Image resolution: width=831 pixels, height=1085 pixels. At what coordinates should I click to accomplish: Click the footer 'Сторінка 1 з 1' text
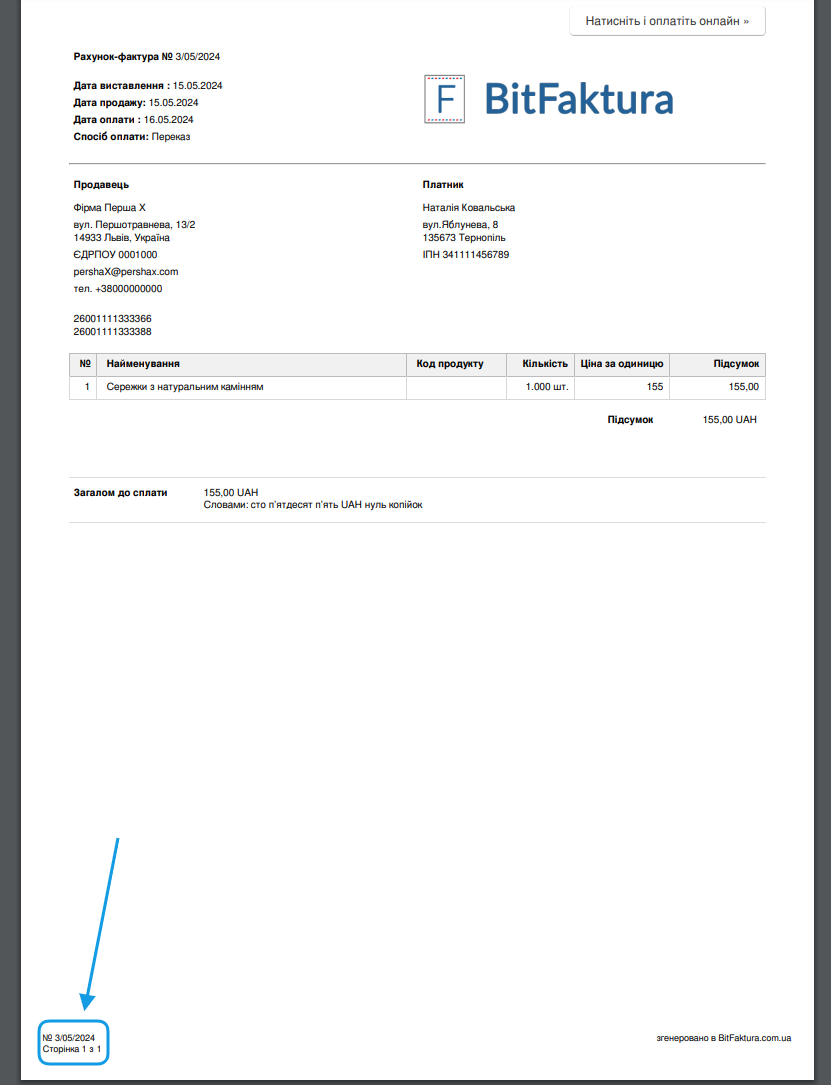(72, 1049)
